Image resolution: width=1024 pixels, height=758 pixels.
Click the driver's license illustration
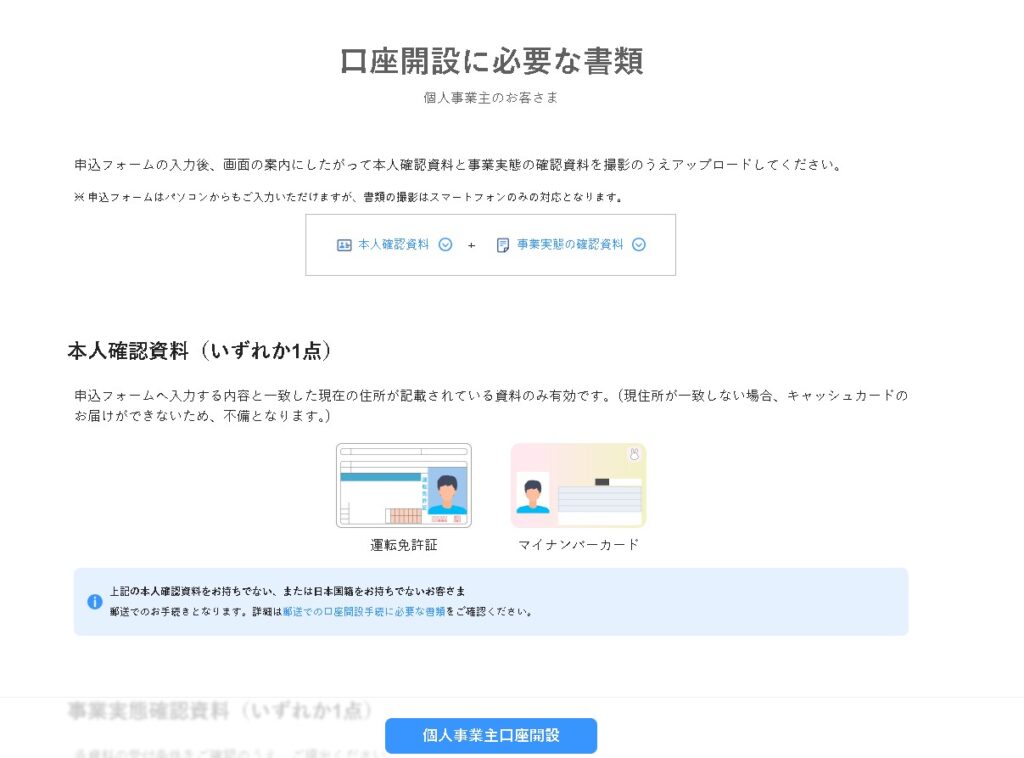(x=403, y=486)
